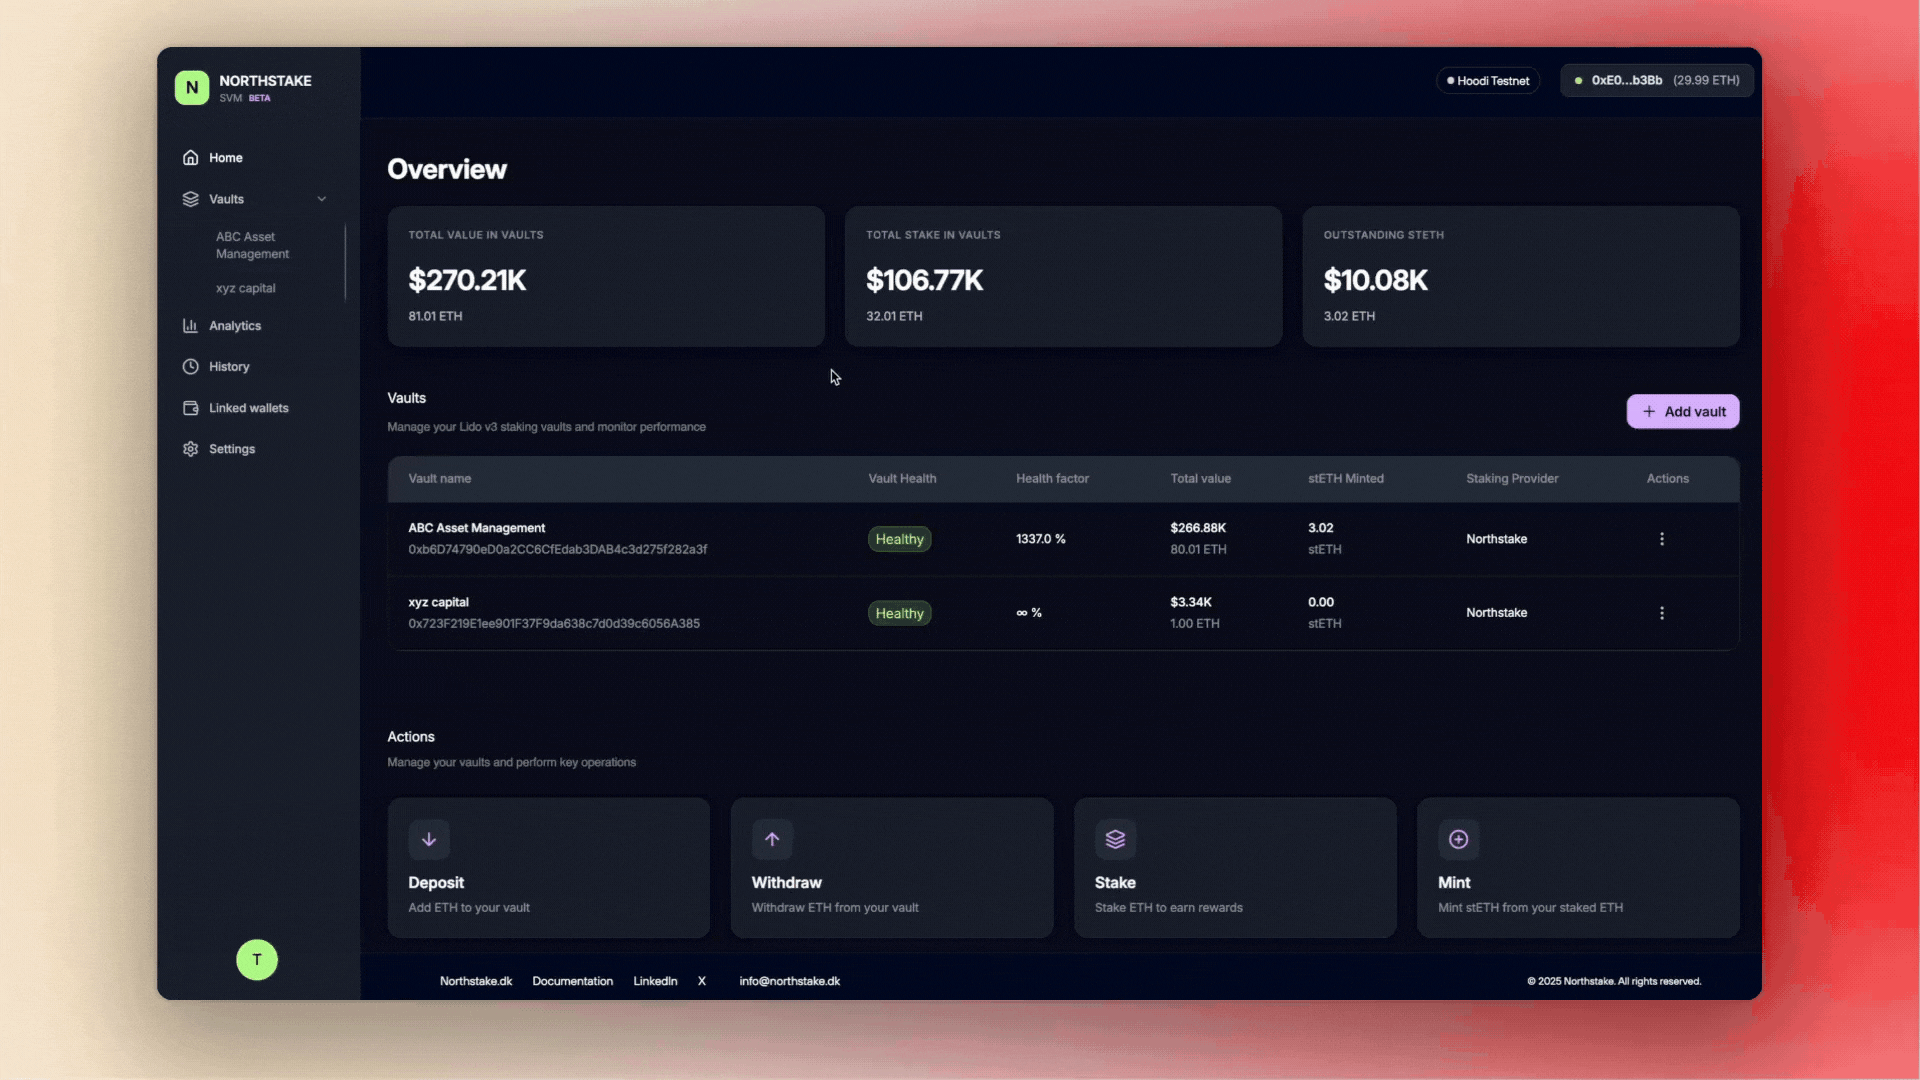Screen dimensions: 1920x1080
Task: Open actions menu for ABC Asset Management
Action: click(x=1662, y=539)
